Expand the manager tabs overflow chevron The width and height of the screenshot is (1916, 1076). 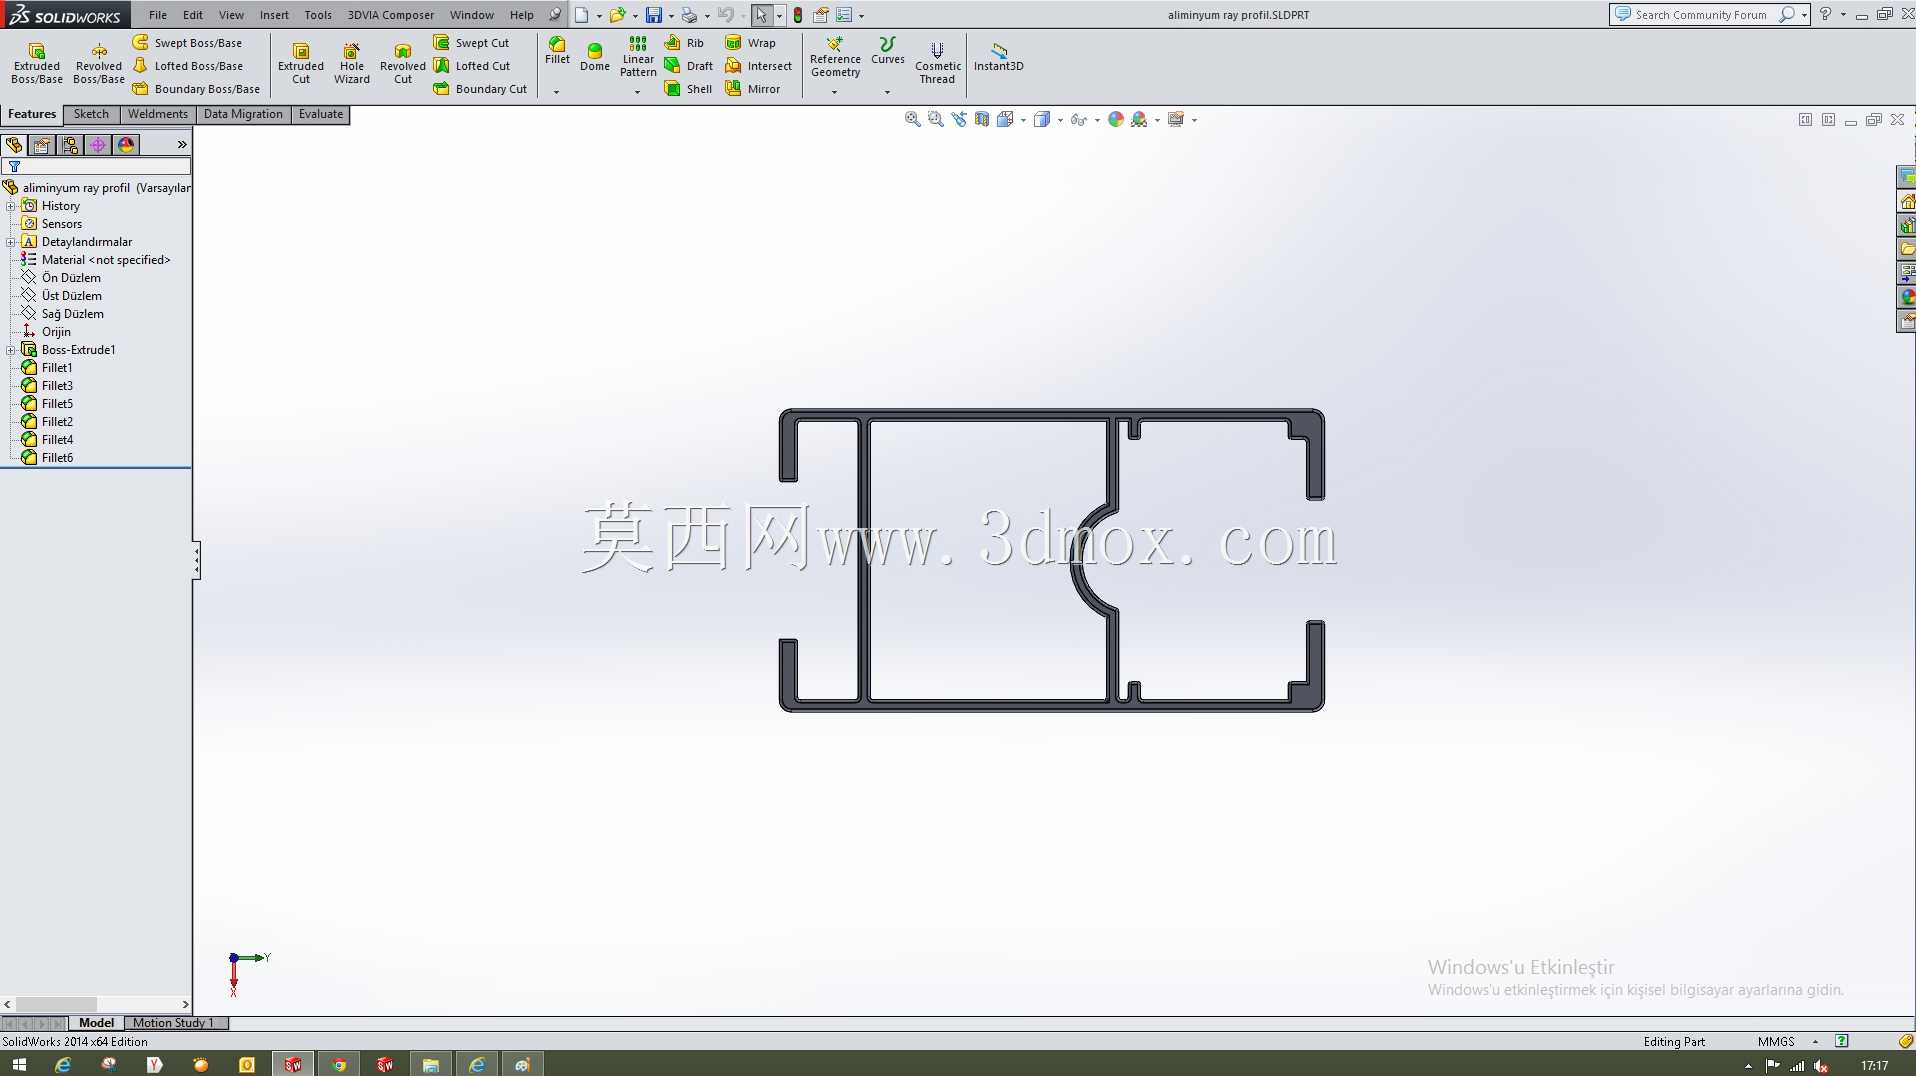[182, 145]
